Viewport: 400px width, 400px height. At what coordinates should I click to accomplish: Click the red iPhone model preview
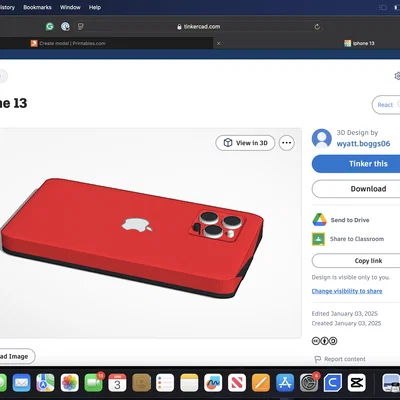click(132, 238)
